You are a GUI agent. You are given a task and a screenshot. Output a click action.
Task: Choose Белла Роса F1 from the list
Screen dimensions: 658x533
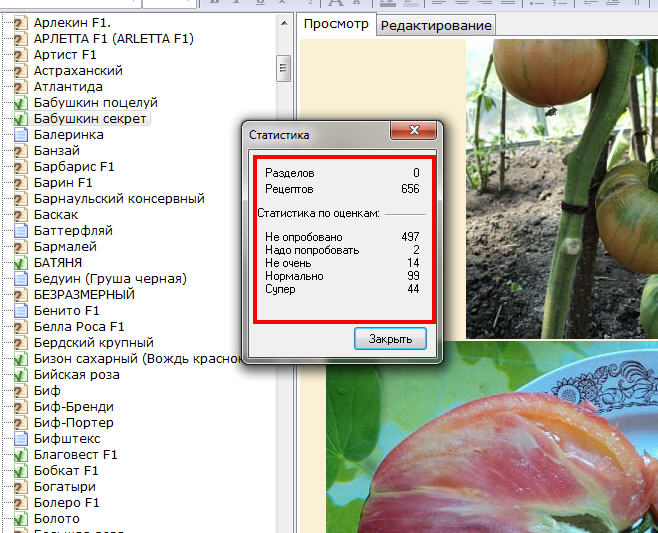tap(79, 327)
